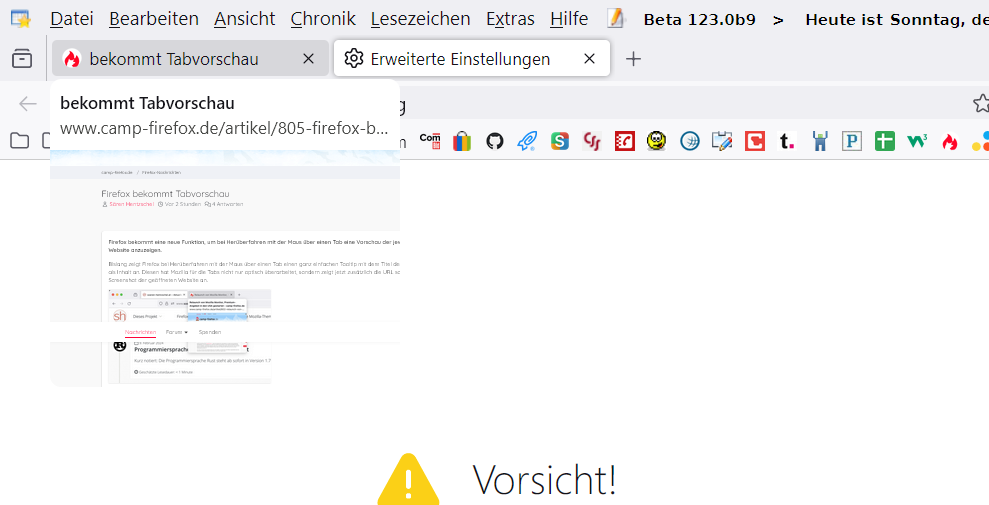This screenshot has width=989, height=505.
Task: Click the preview URL www.camp-firefox.de text
Action: pyautogui.click(x=224, y=129)
